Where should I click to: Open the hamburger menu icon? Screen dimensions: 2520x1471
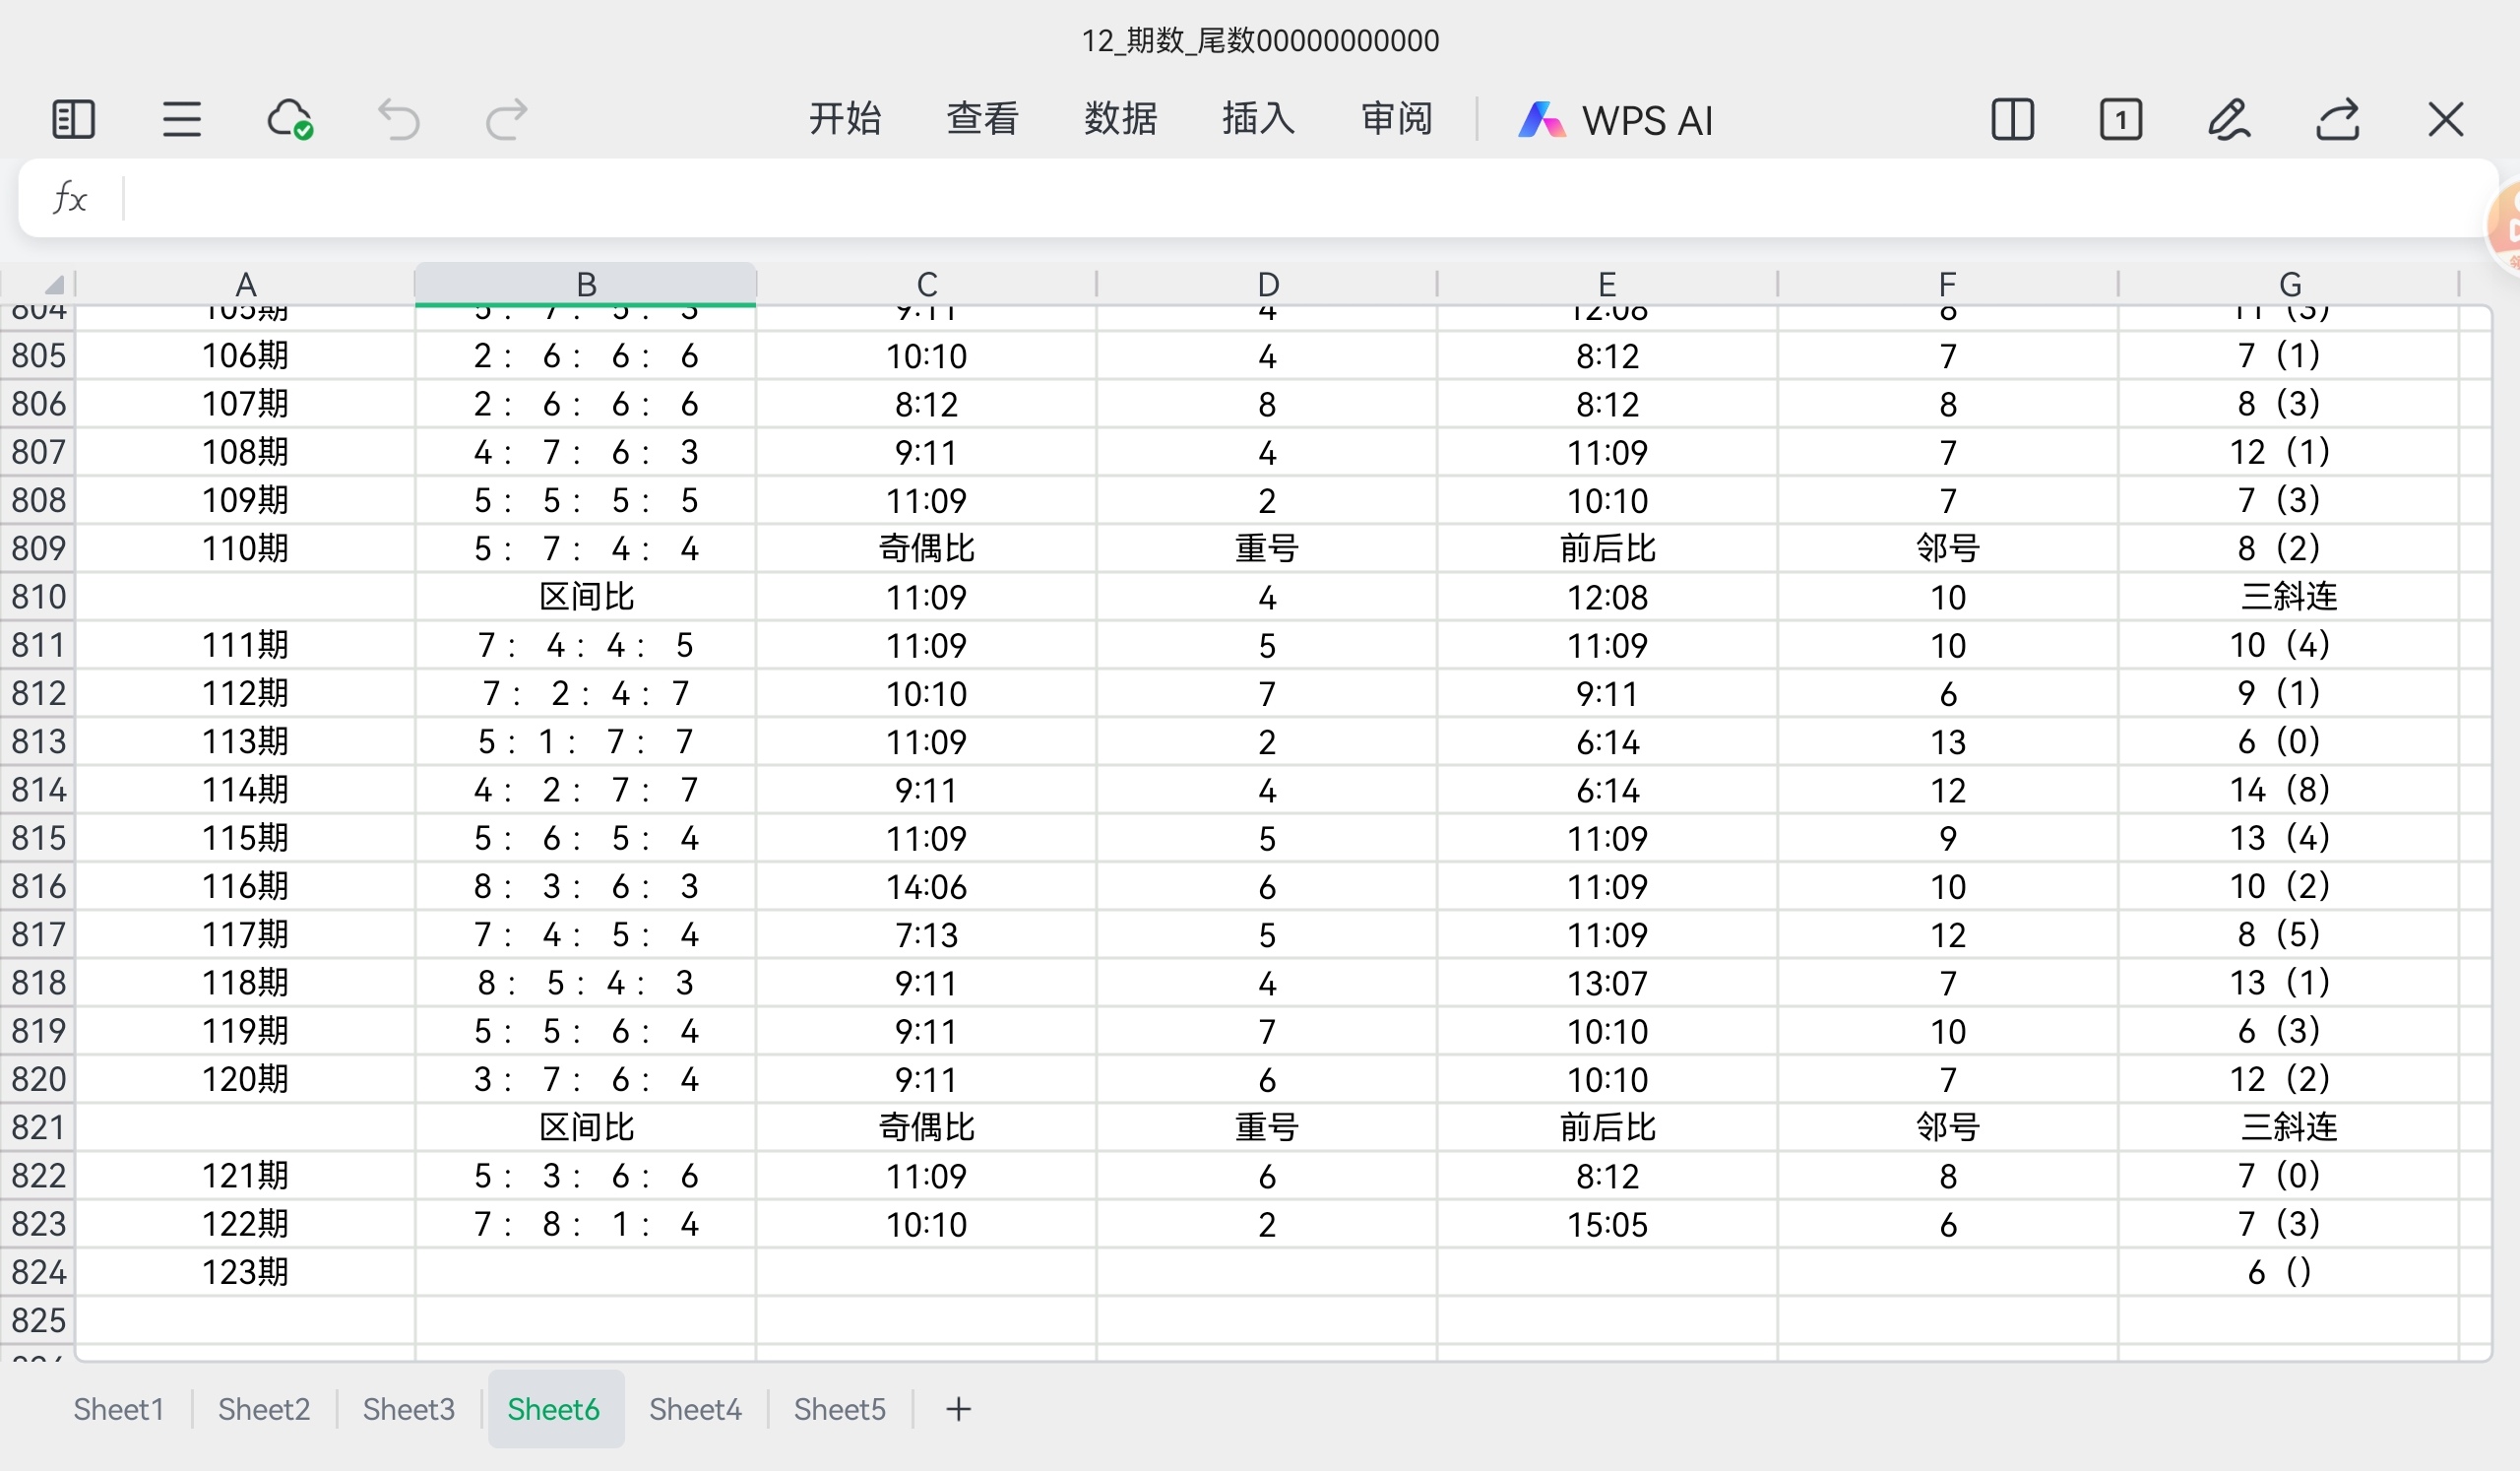pos(182,120)
